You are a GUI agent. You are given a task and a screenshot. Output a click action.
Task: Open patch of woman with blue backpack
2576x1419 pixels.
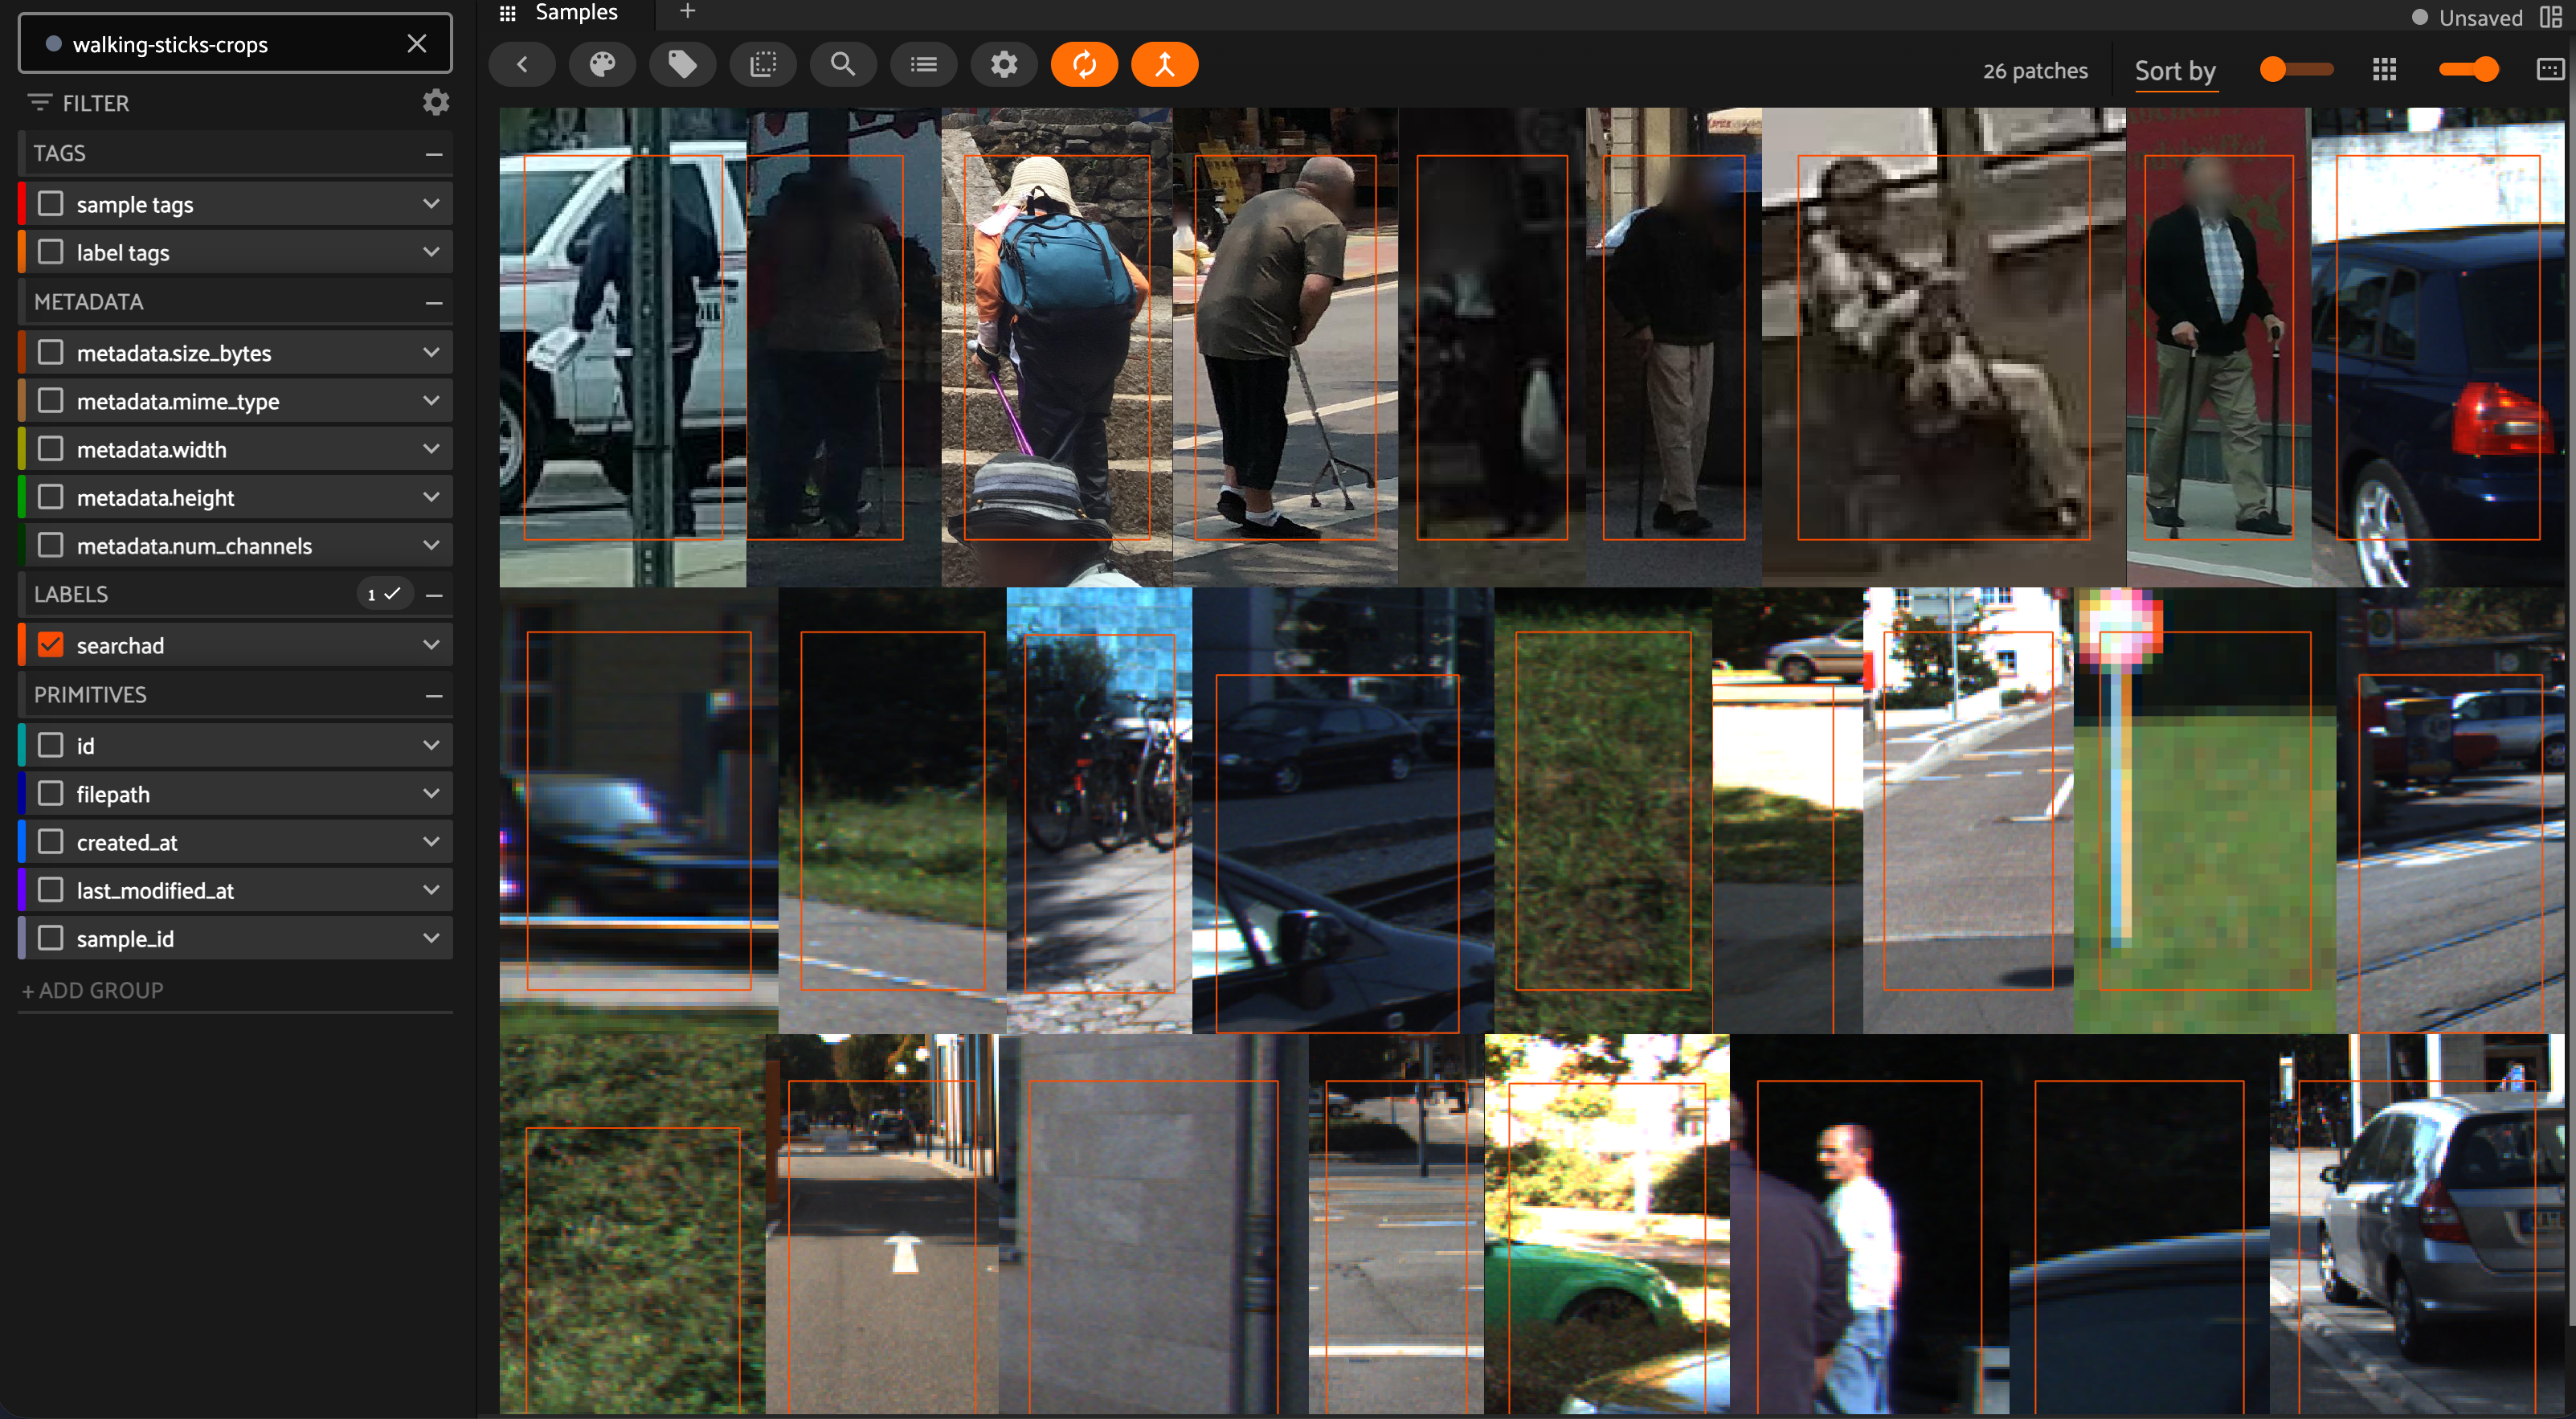pos(1057,346)
